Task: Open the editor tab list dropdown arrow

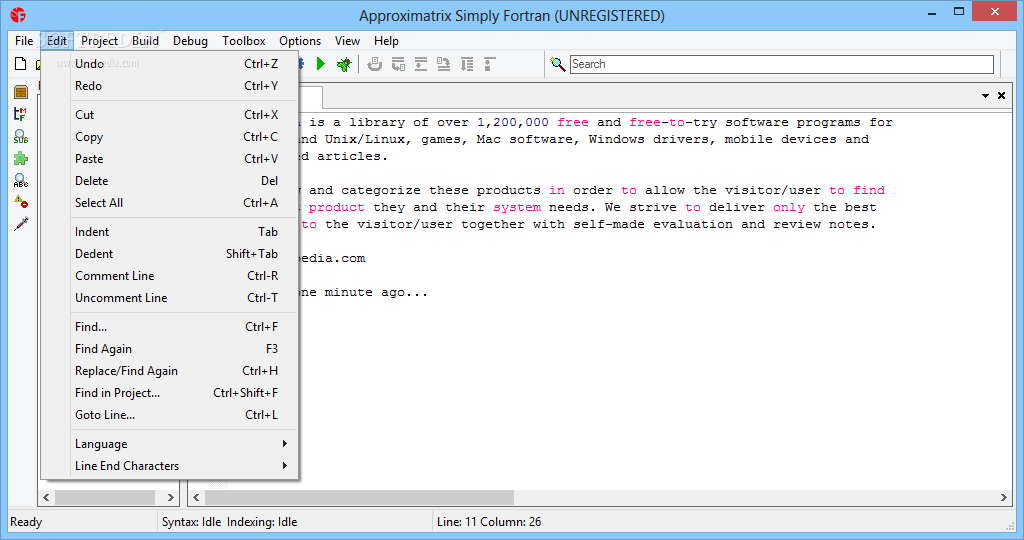Action: pyautogui.click(x=985, y=96)
